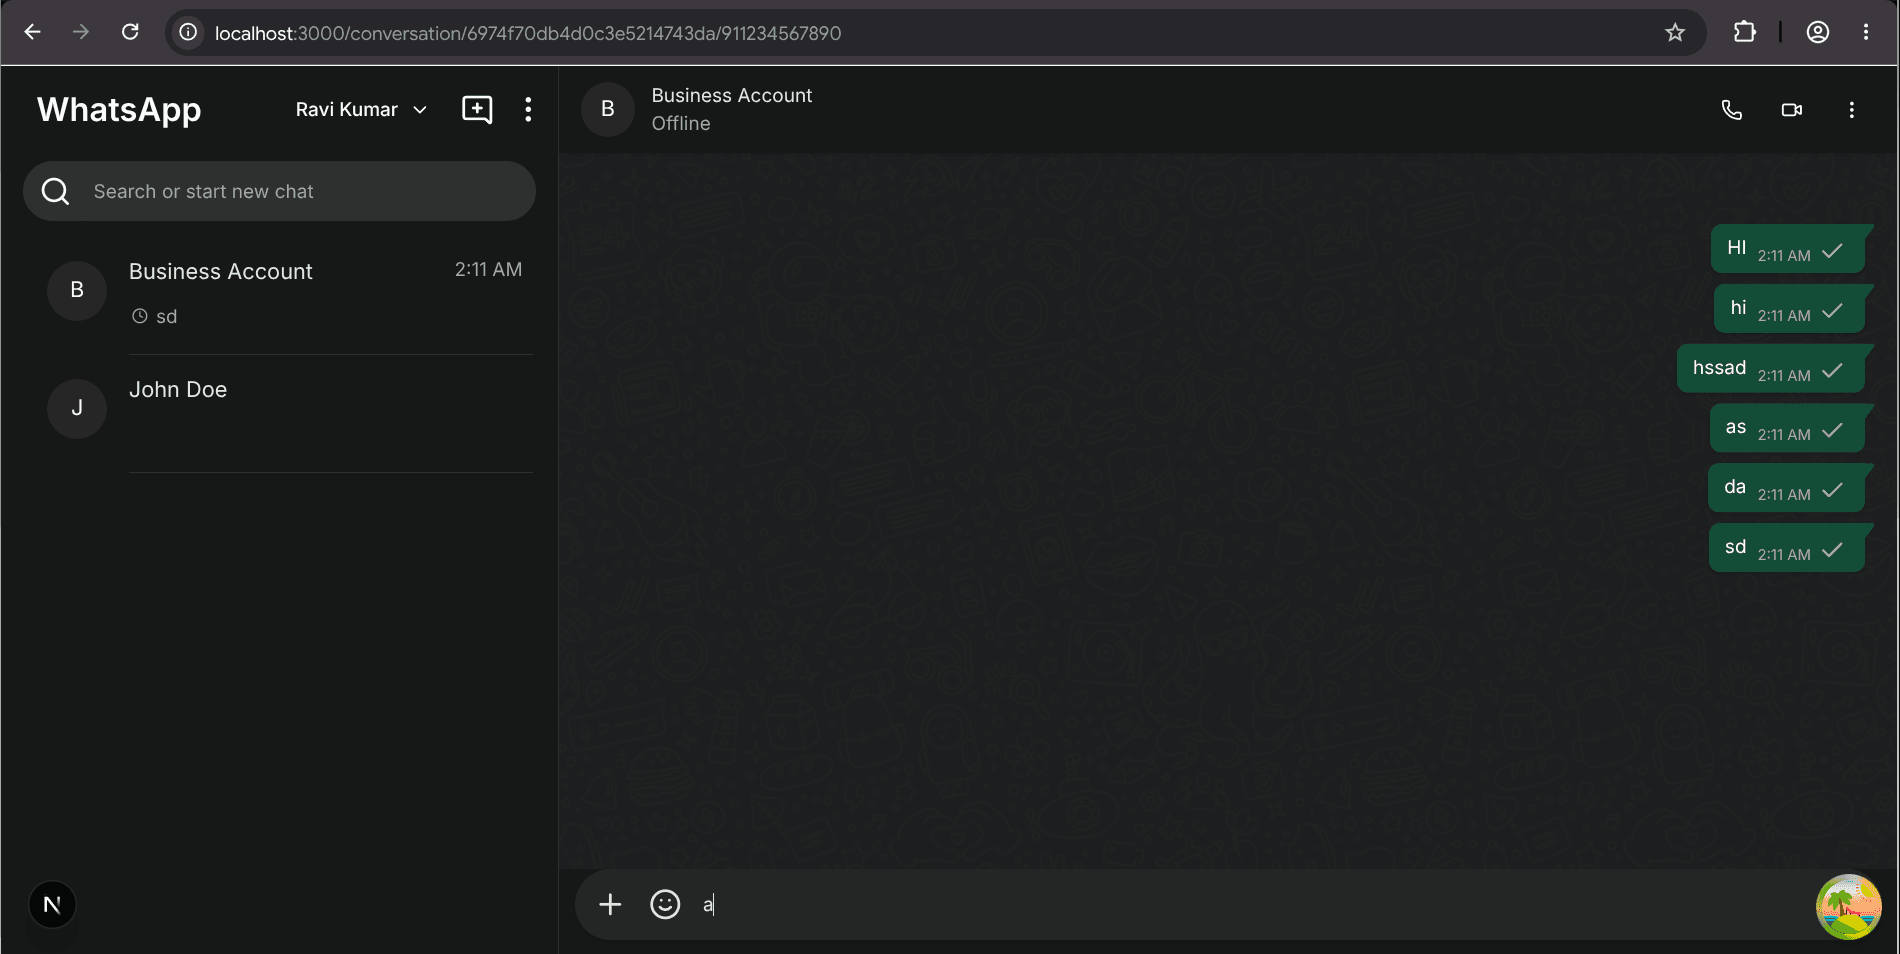Viewport: 1900px width, 954px height.
Task: Start a video call from chat header
Action: [1792, 110]
